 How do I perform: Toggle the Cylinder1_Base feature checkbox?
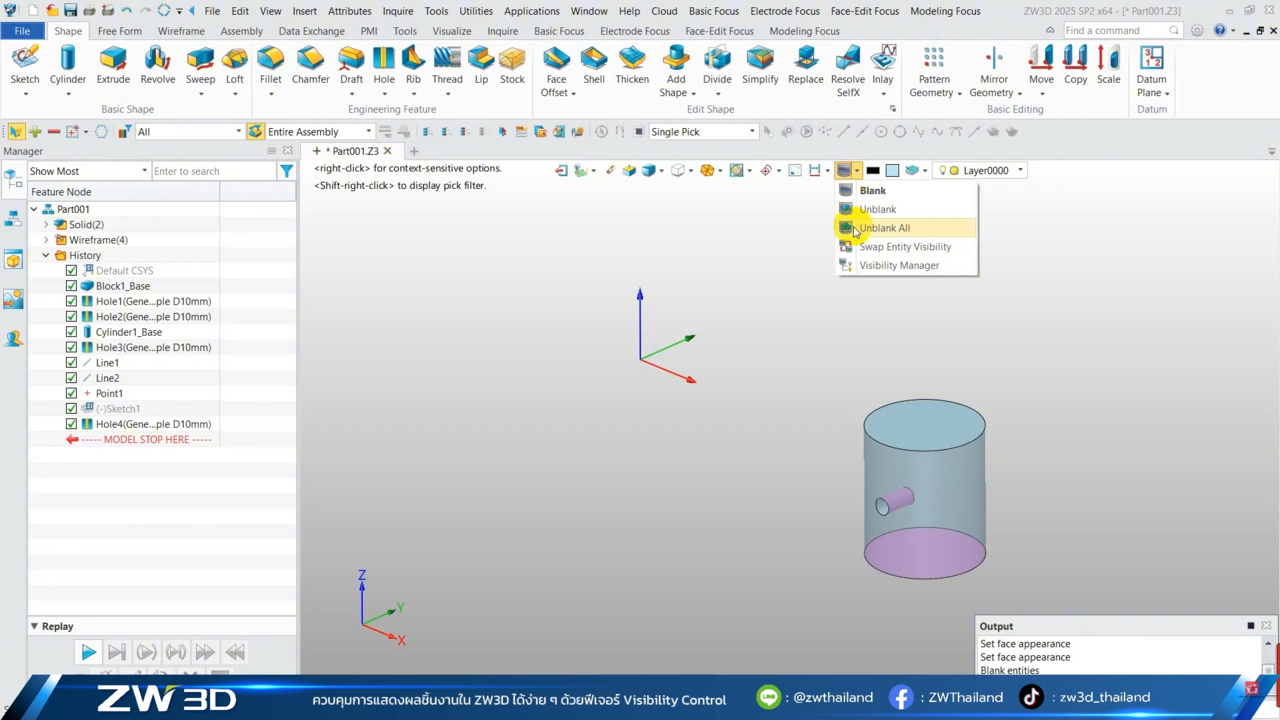[x=71, y=332]
